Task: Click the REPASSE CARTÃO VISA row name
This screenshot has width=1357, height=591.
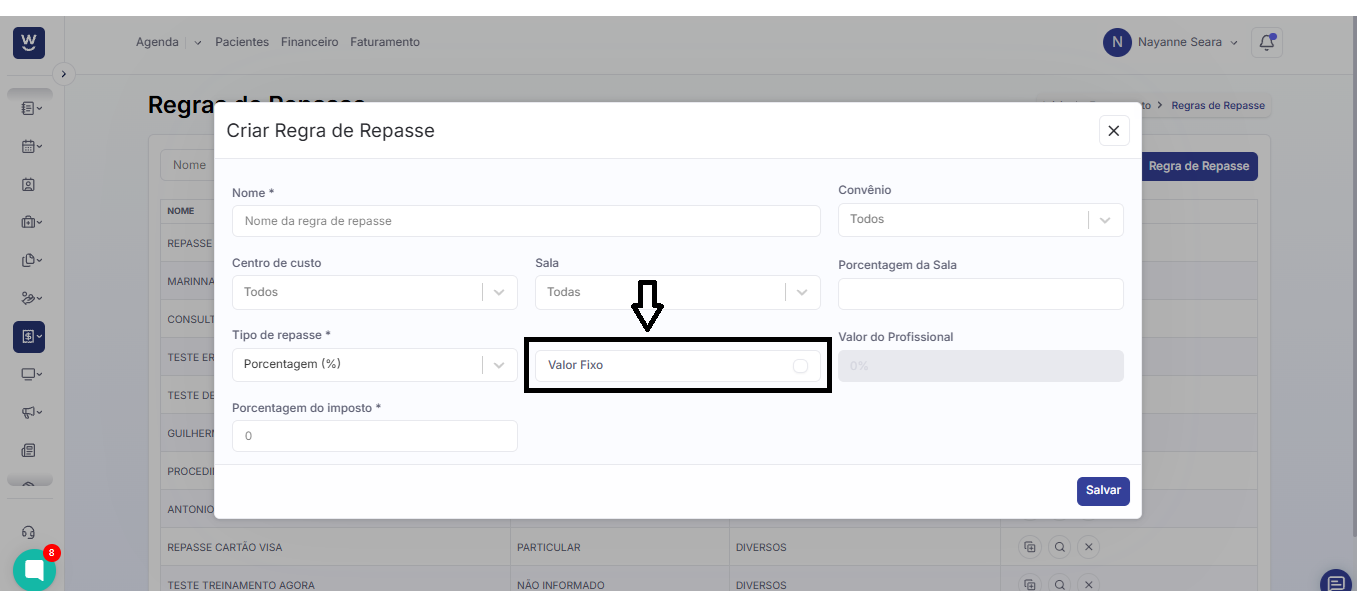Action: [x=224, y=548]
